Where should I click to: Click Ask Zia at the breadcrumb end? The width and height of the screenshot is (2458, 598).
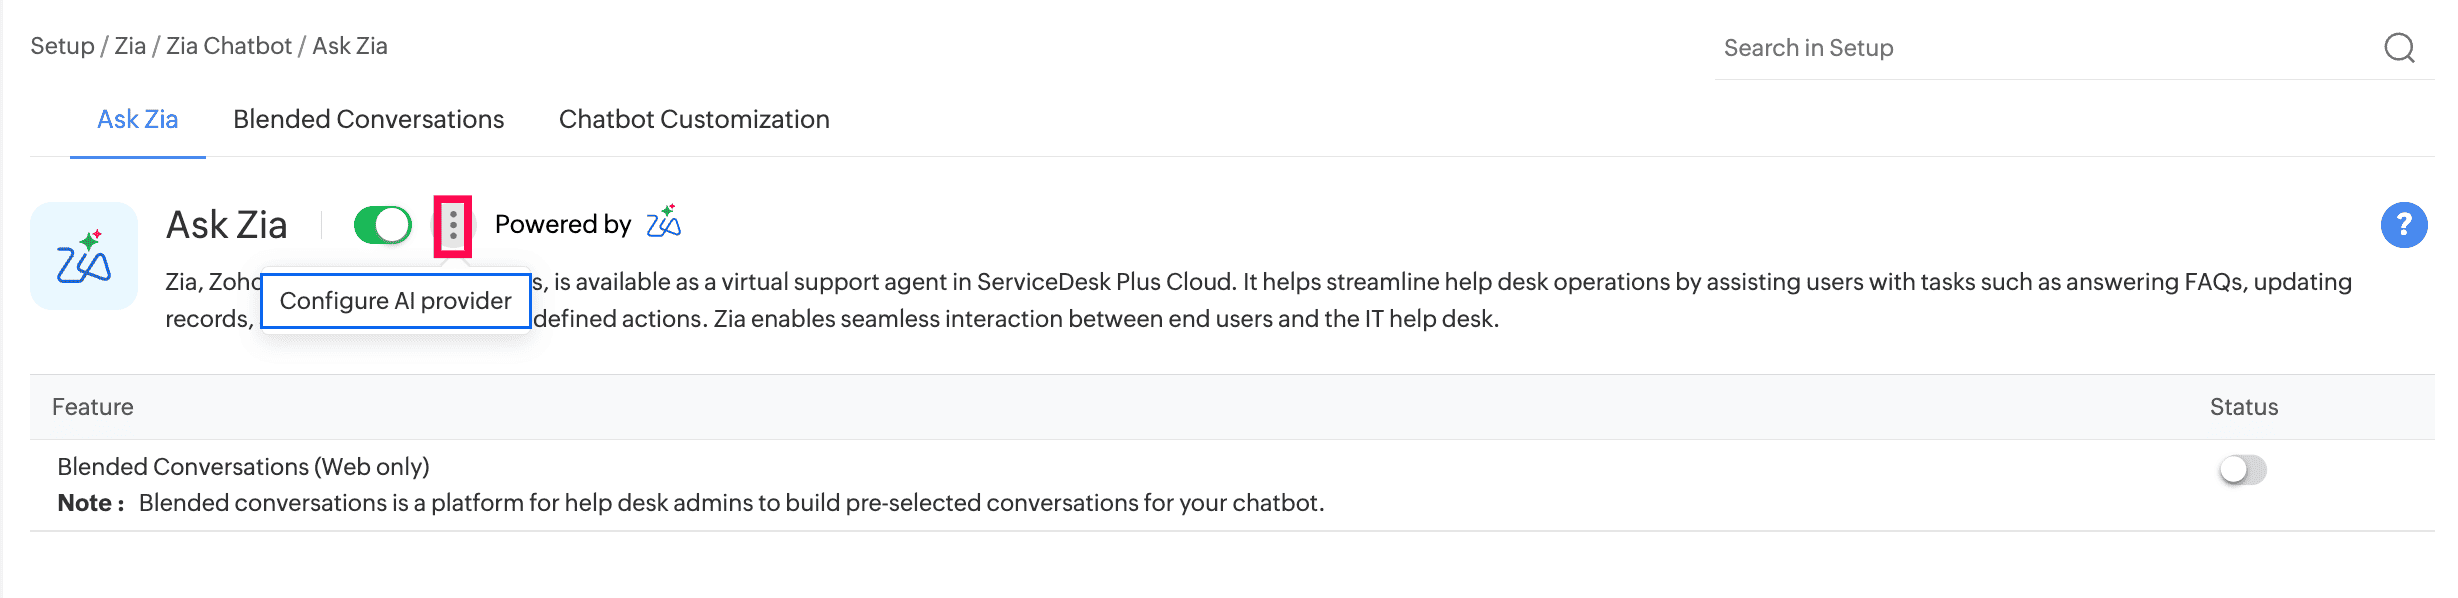coord(350,46)
